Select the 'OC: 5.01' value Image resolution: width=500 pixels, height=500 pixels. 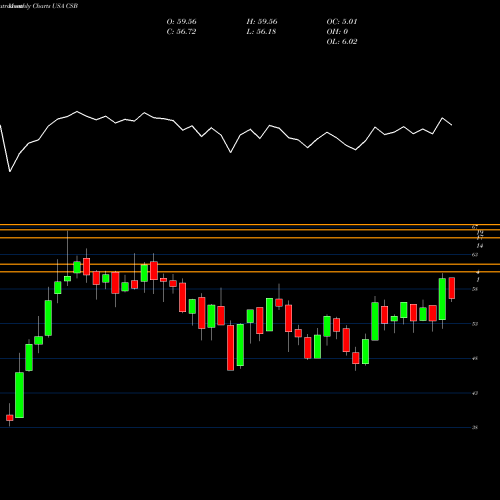click(342, 22)
